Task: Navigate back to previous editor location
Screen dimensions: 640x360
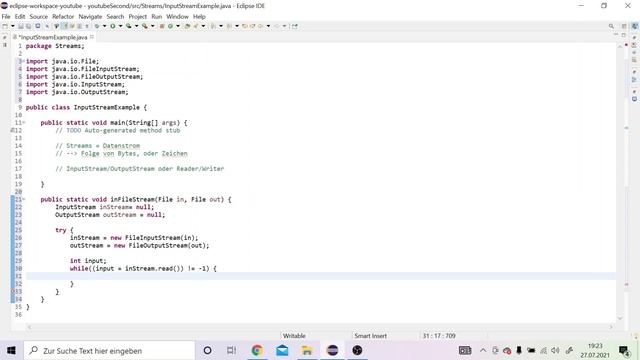Action: tap(260, 26)
